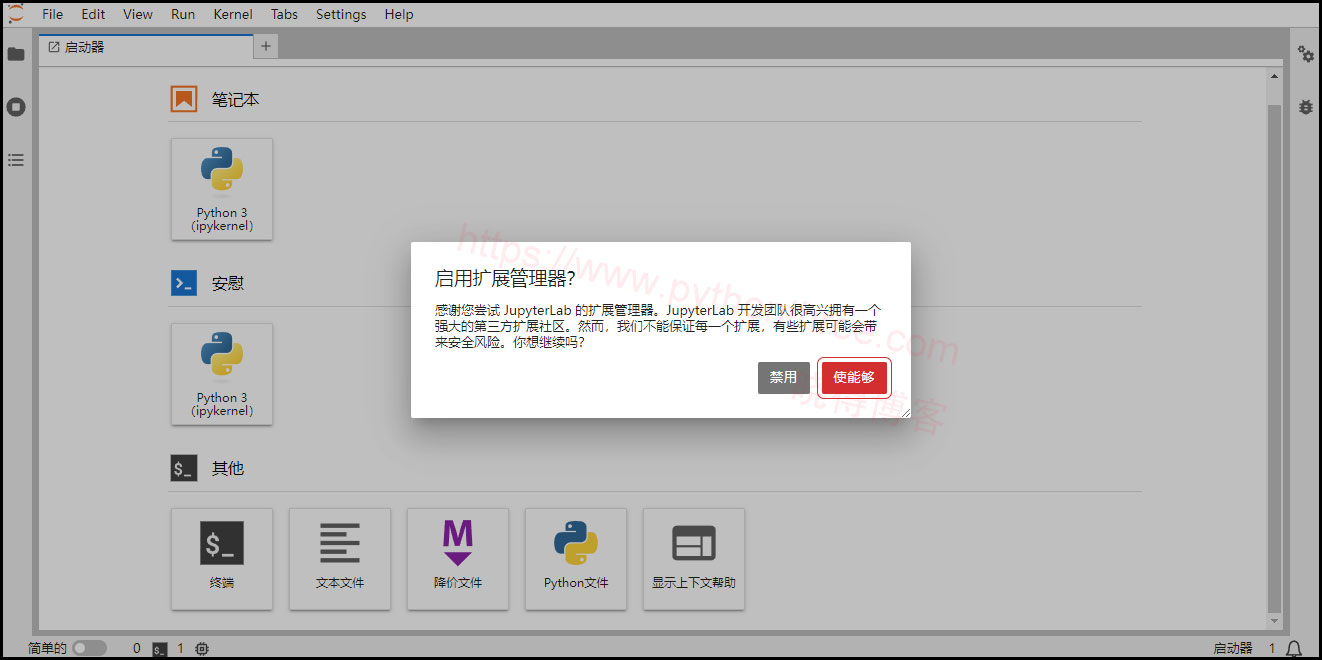Open the File menu

(52, 14)
